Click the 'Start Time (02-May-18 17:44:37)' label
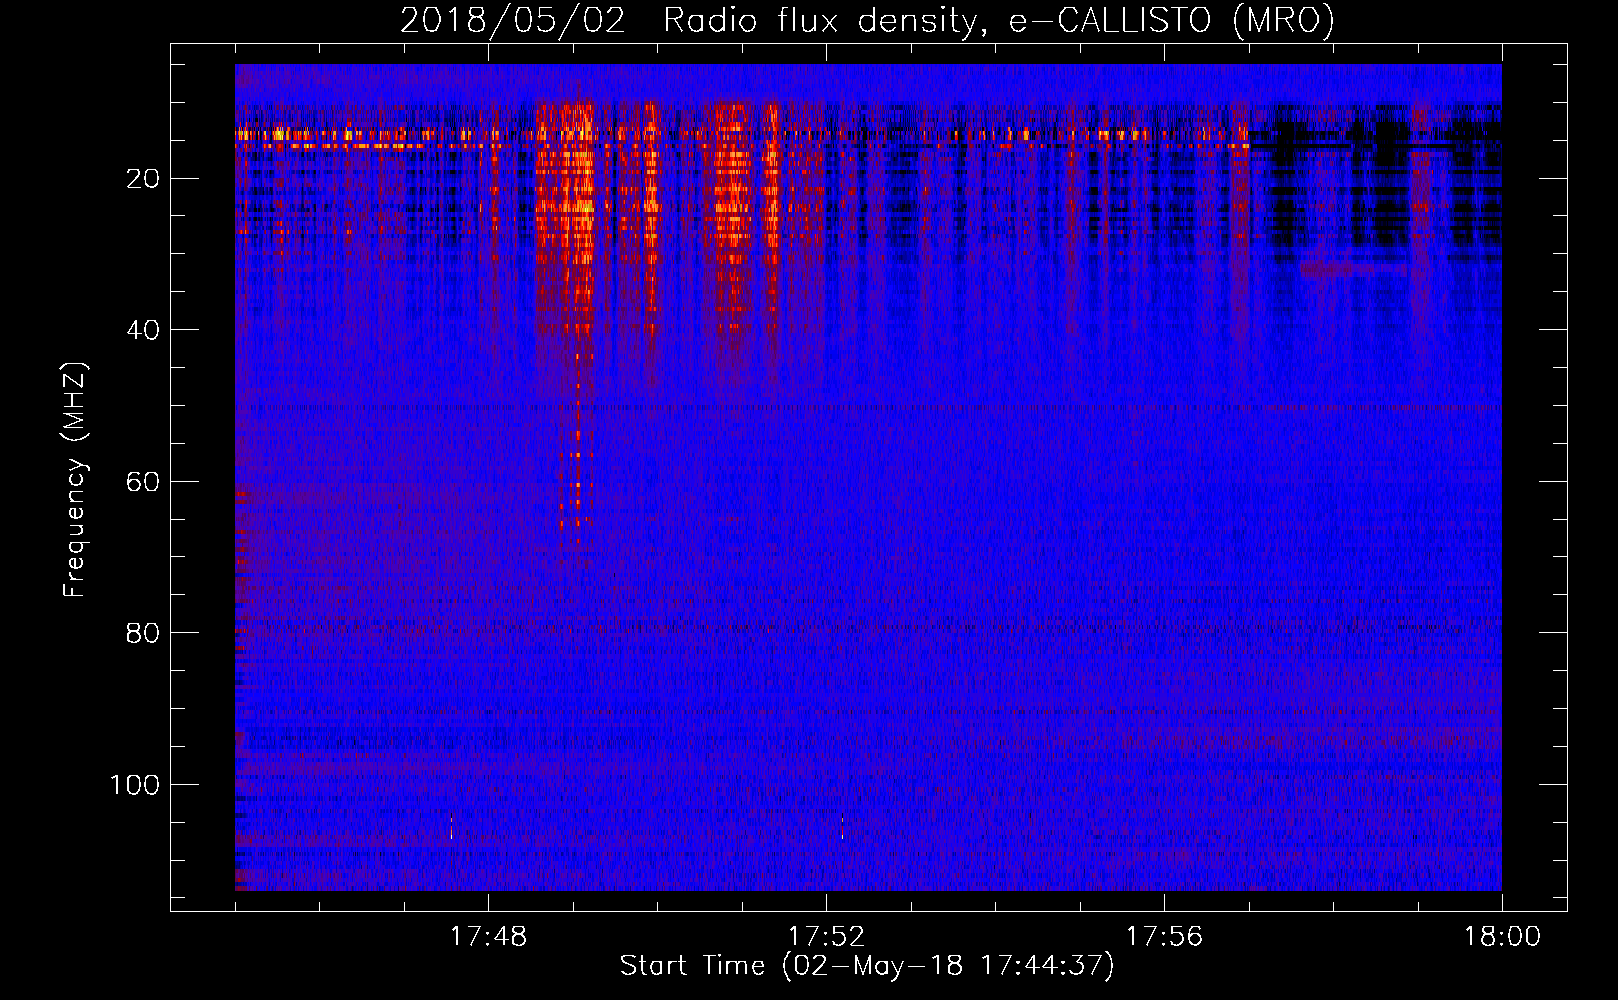The height and width of the screenshot is (1000, 1618). coord(866,966)
